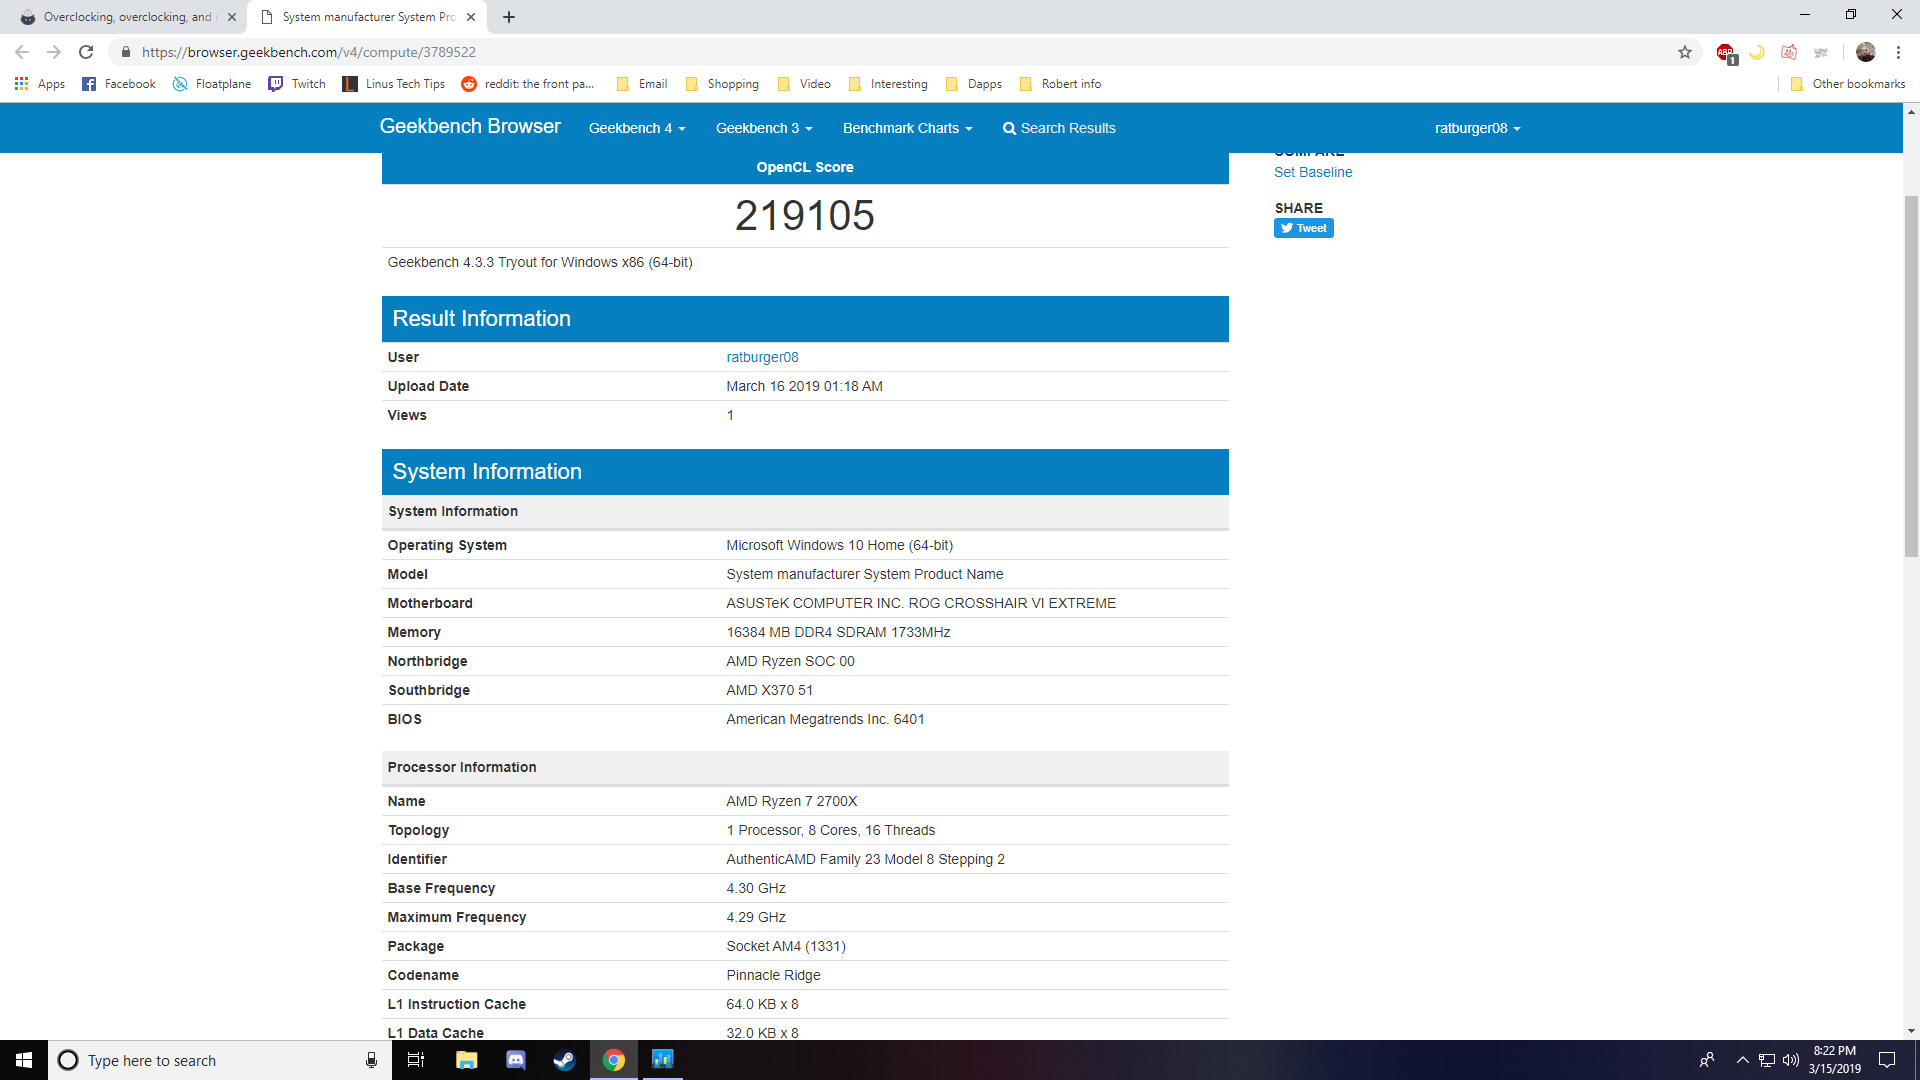Open Steam from taskbar
Screen dimensions: 1920x1080
565,1060
